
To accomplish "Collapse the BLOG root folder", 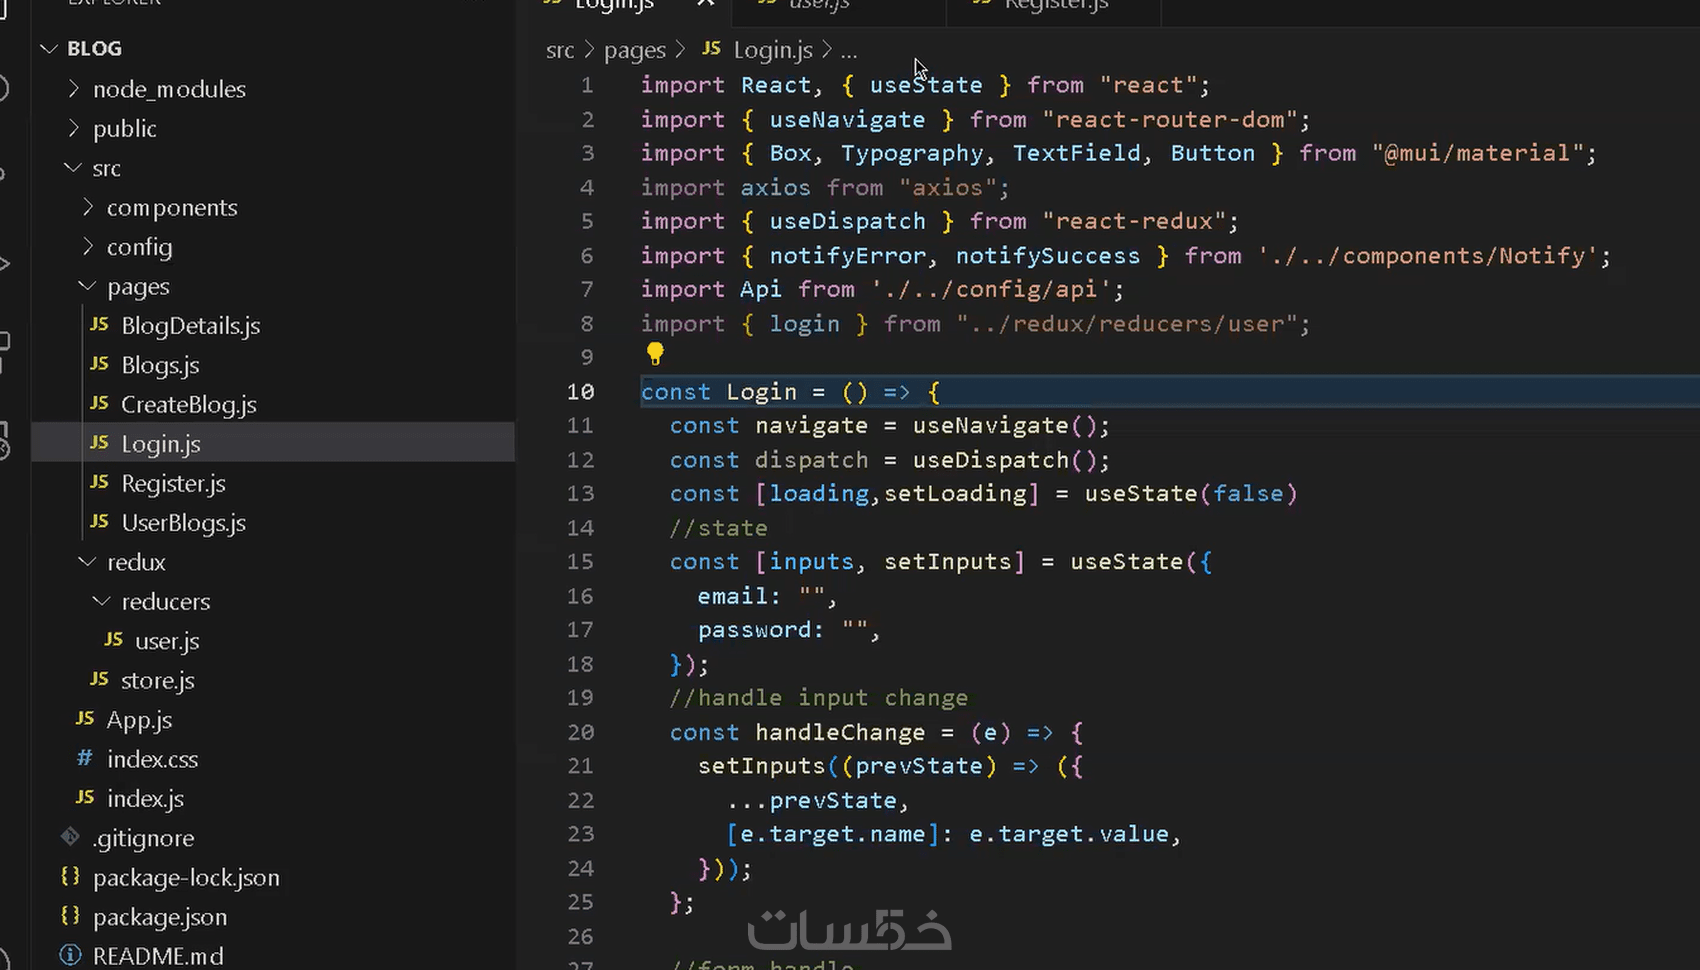I will tap(49, 48).
